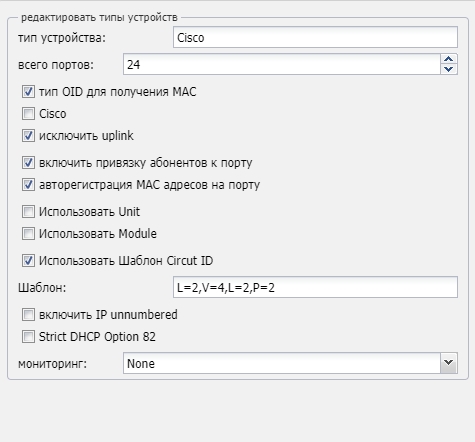Check Strict DHCP Option 82

pyautogui.click(x=28, y=337)
